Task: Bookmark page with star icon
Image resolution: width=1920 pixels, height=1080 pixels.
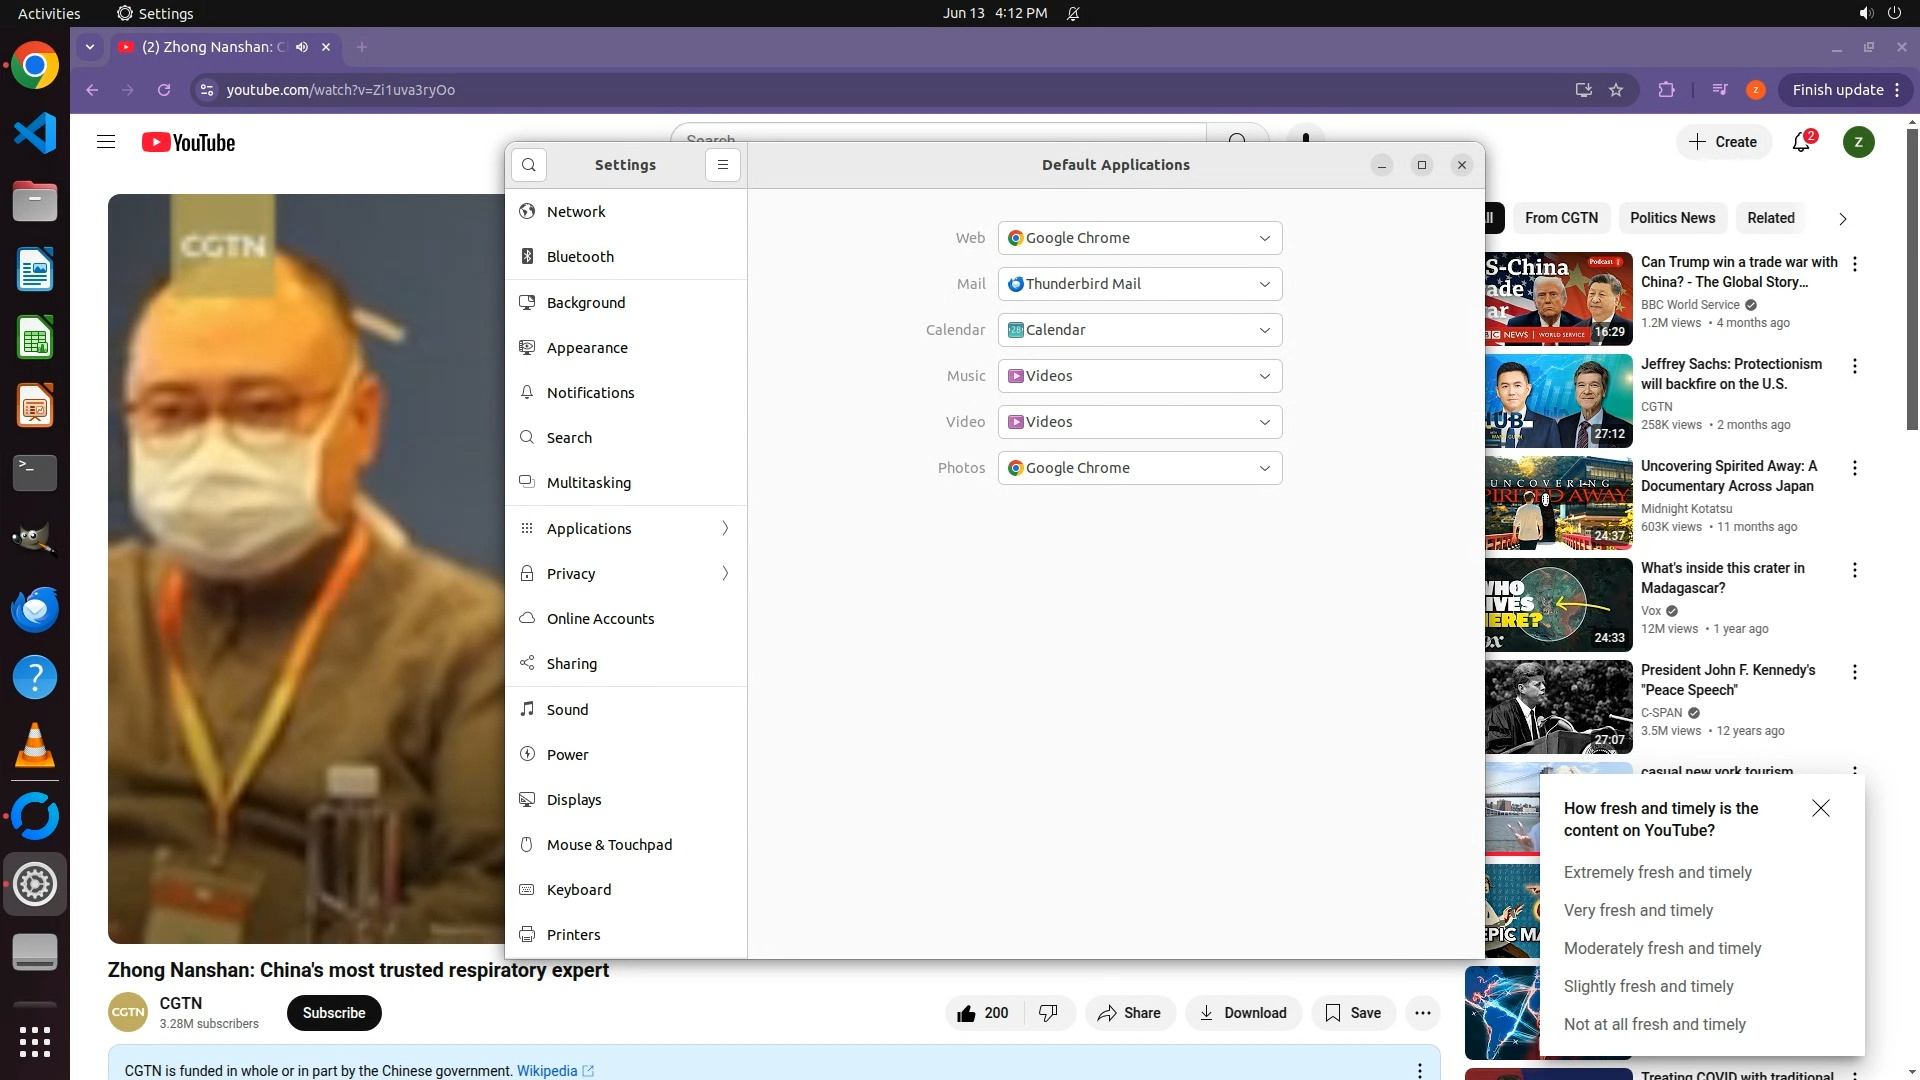Action: tap(1616, 90)
